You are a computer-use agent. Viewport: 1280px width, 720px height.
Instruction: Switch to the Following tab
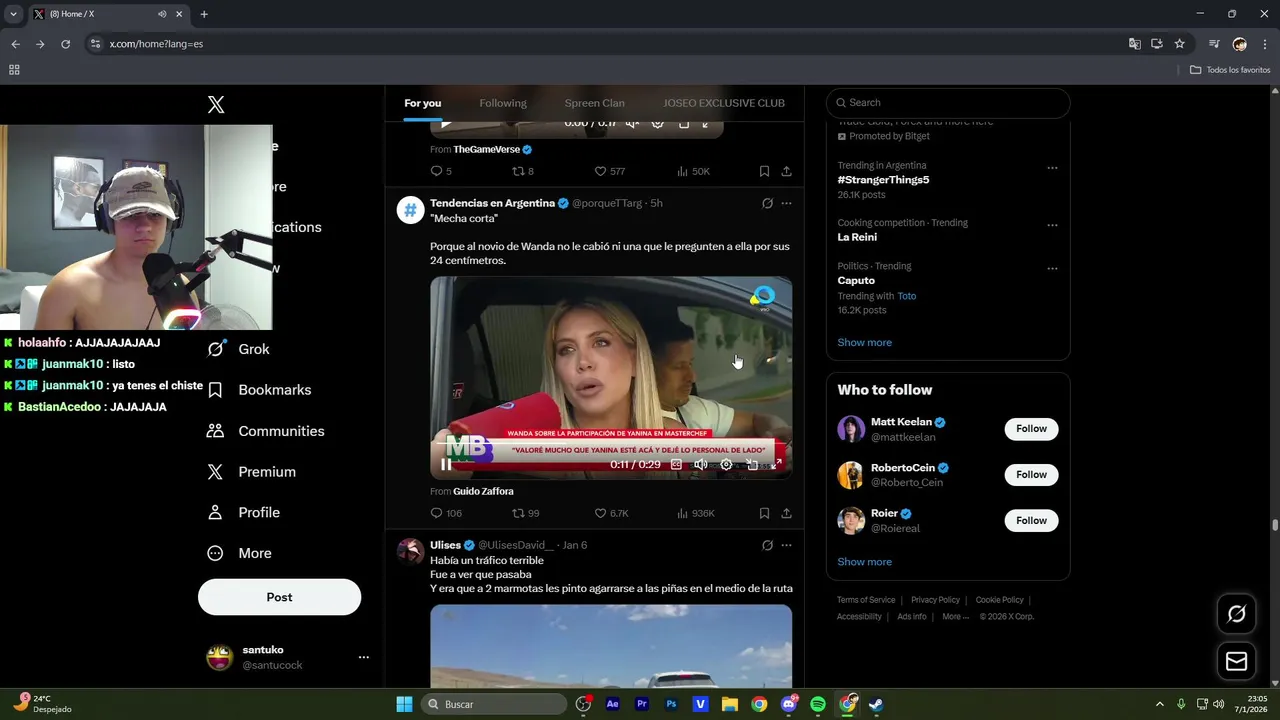(x=502, y=103)
